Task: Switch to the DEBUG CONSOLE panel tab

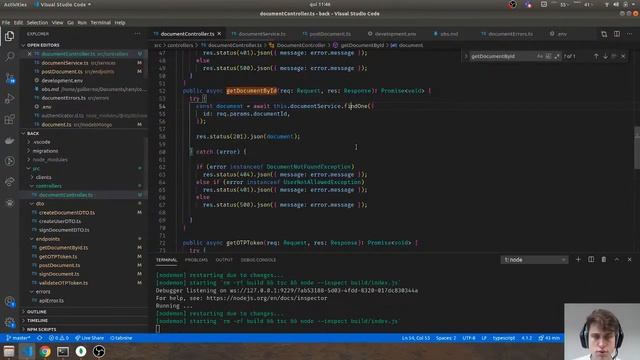Action: (258, 260)
